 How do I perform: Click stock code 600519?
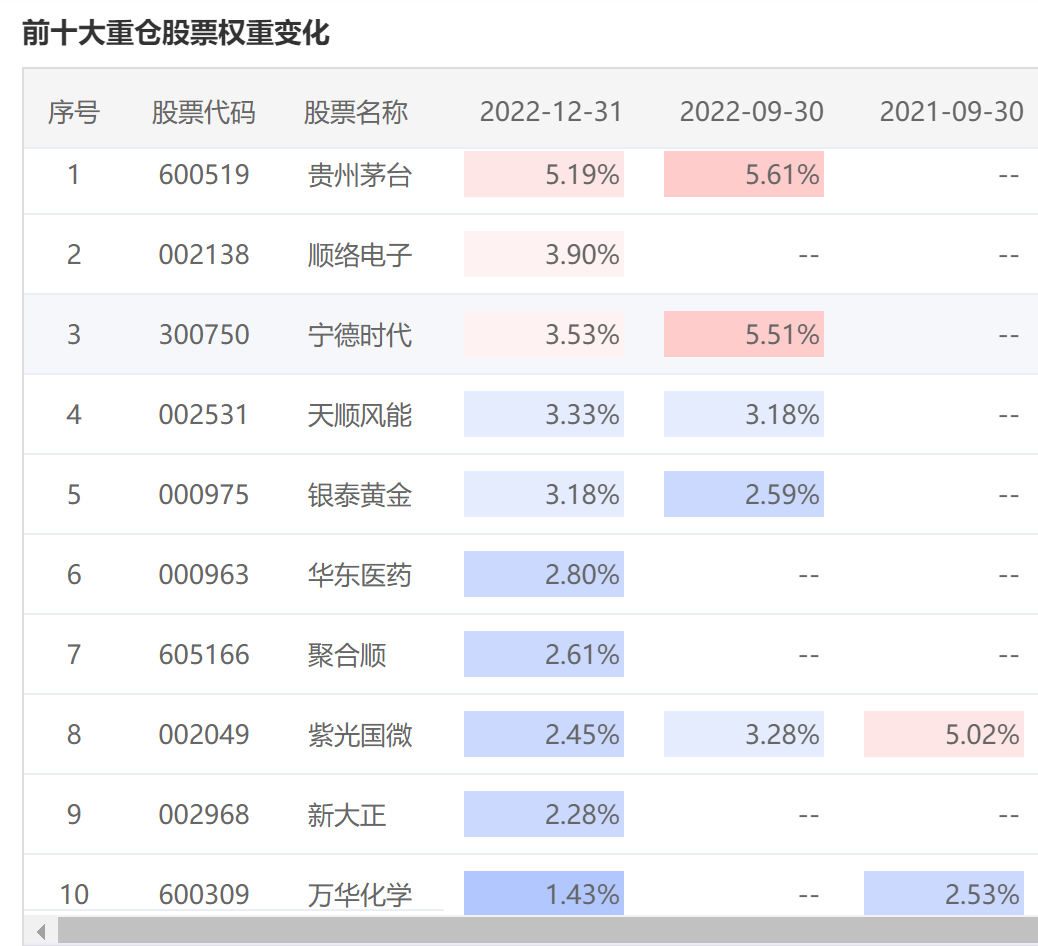tap(204, 175)
